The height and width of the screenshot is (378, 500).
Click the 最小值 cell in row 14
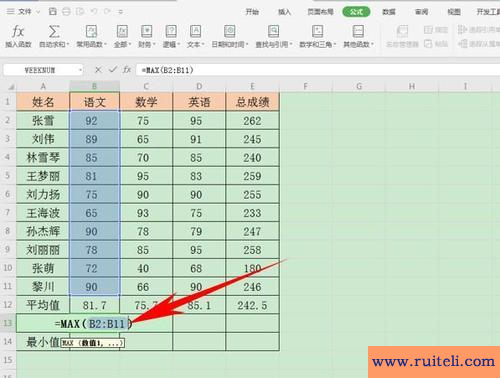tap(43, 342)
